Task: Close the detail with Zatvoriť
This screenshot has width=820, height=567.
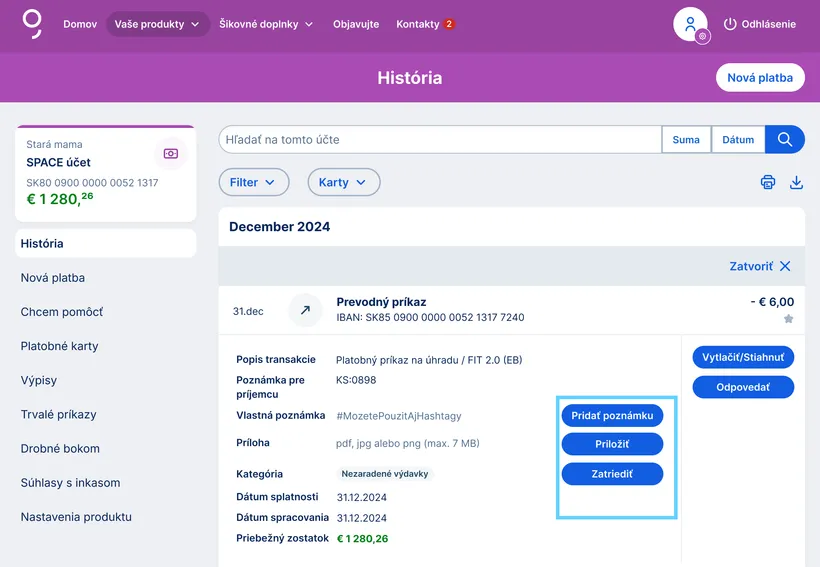Action: point(760,266)
